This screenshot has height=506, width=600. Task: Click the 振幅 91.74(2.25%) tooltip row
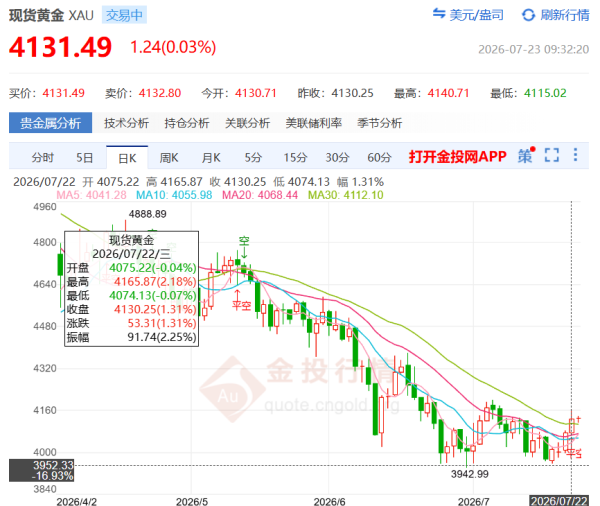point(131,337)
